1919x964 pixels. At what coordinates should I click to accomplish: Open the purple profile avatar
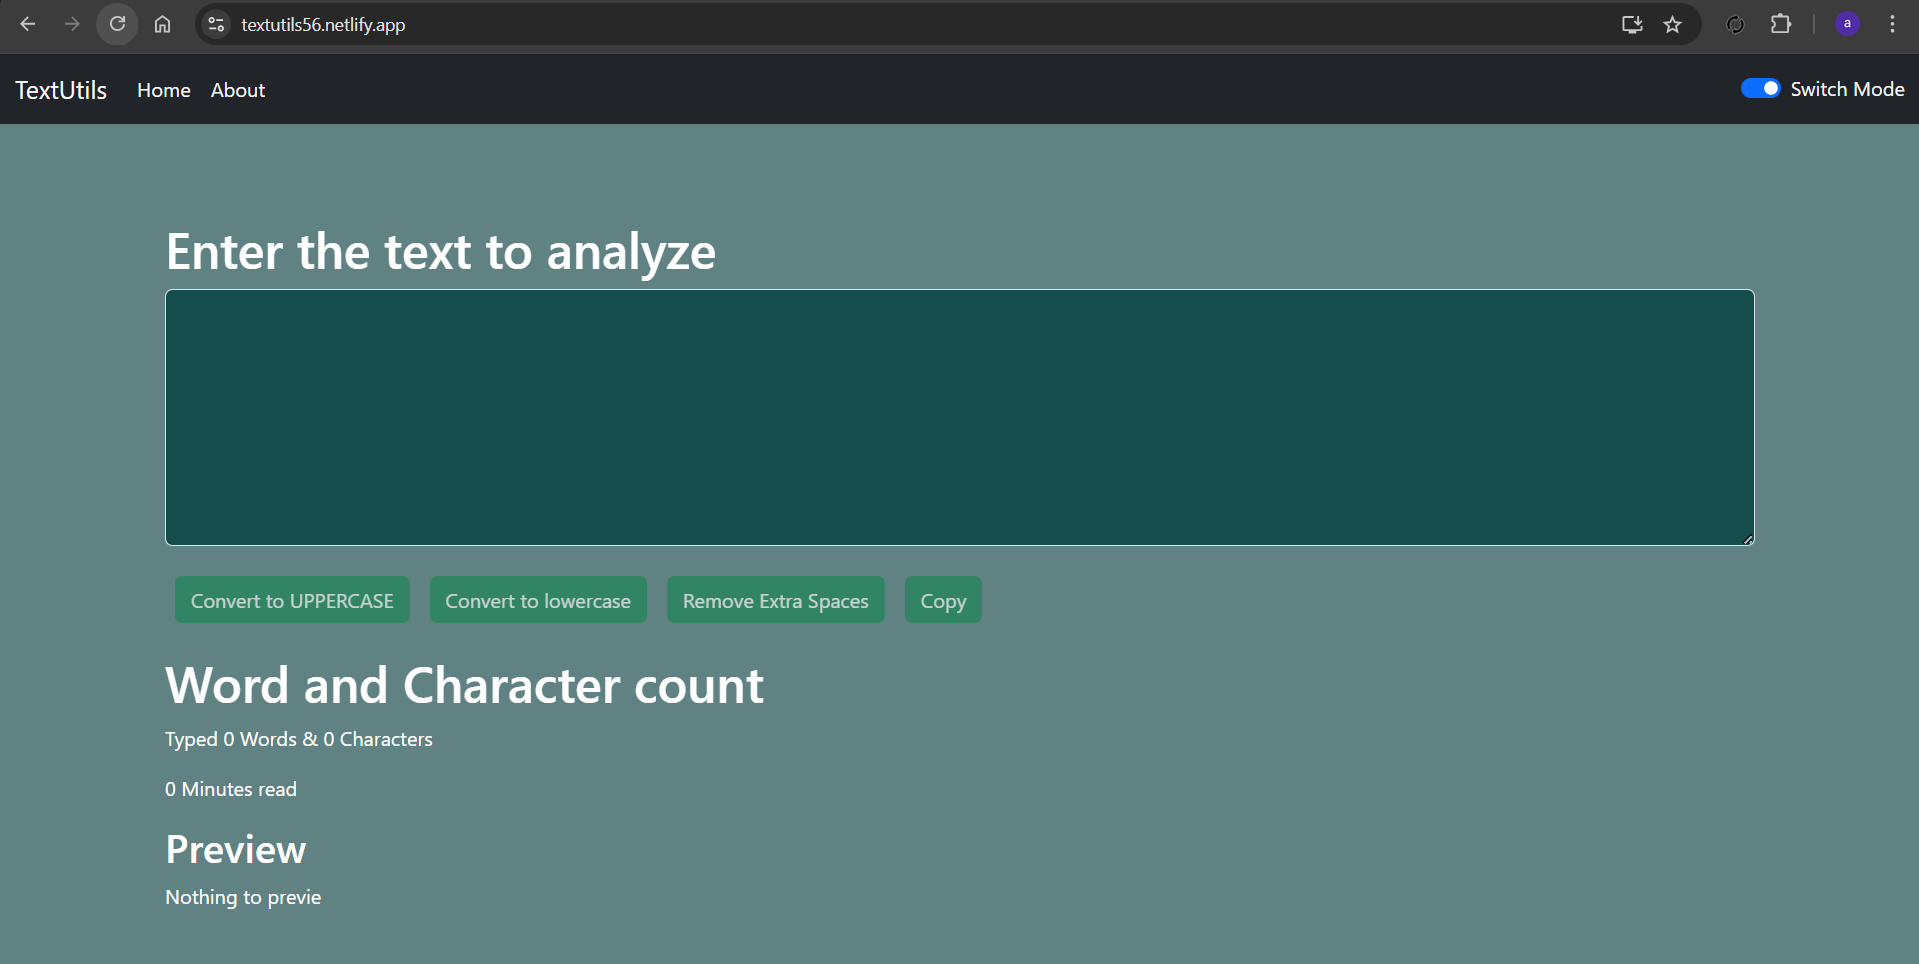tap(1848, 24)
